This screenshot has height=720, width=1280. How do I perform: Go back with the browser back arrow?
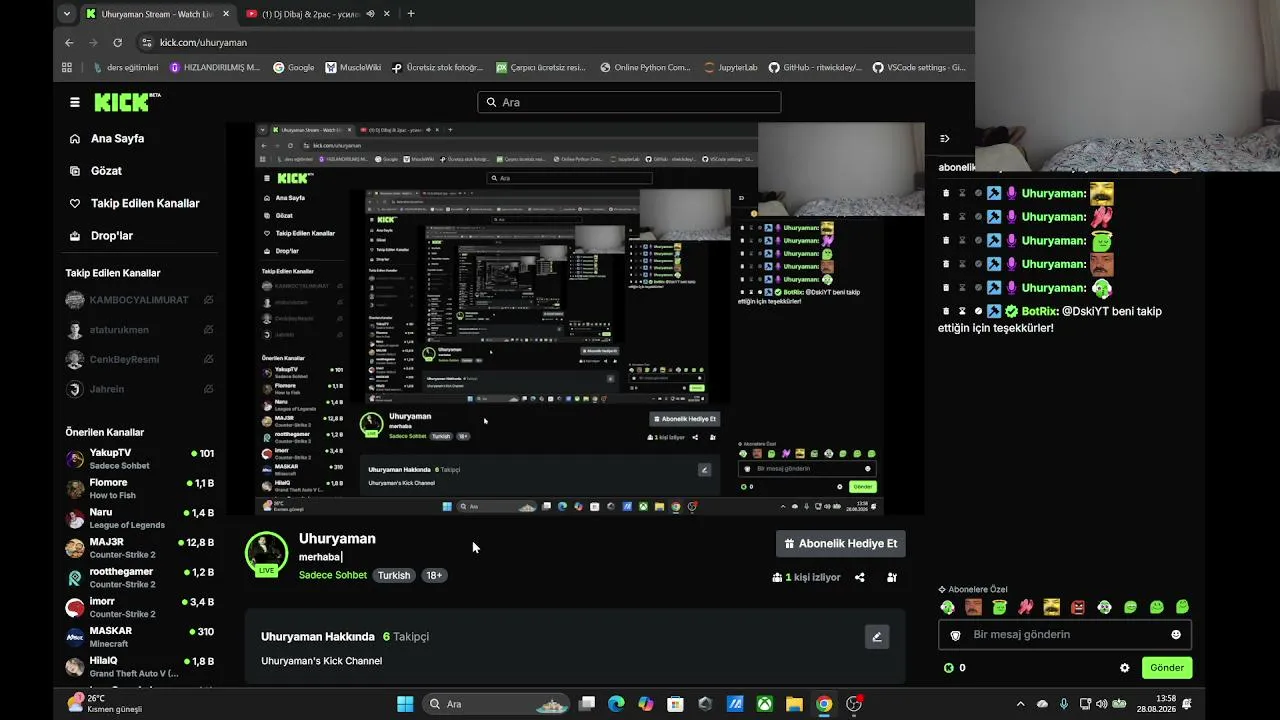click(69, 43)
